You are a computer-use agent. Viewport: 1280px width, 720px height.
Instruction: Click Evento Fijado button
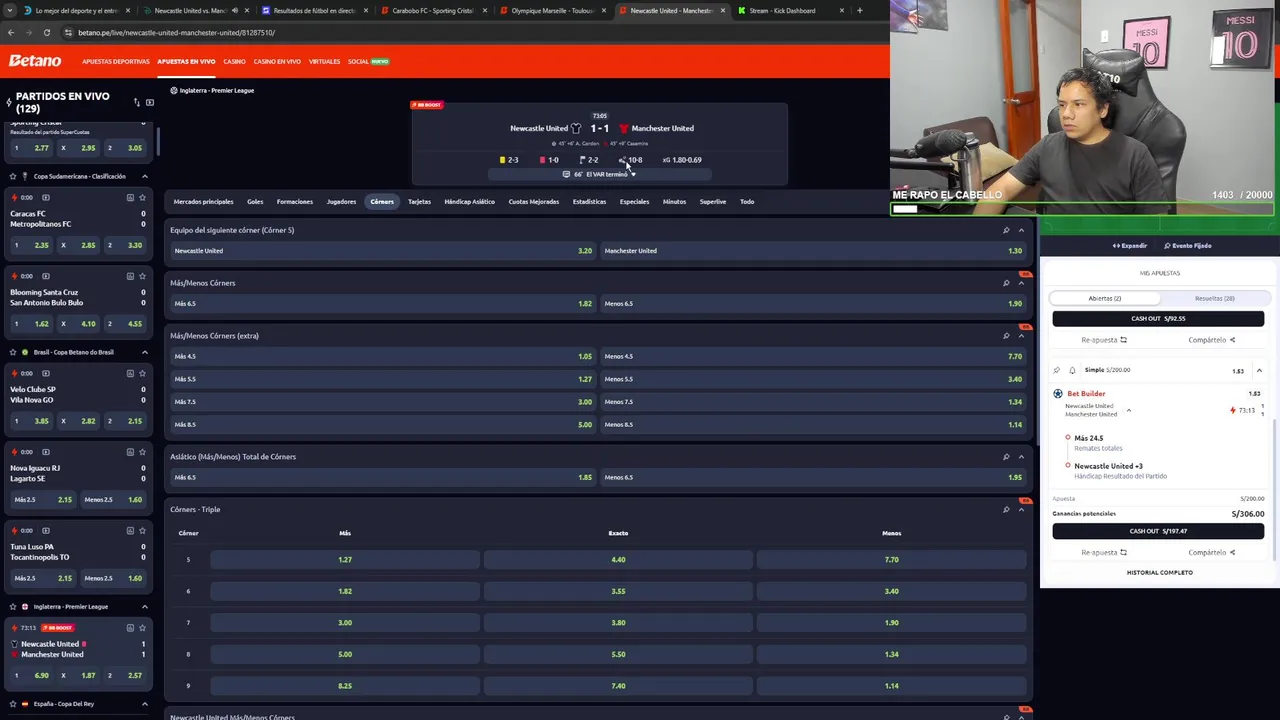(x=1188, y=246)
